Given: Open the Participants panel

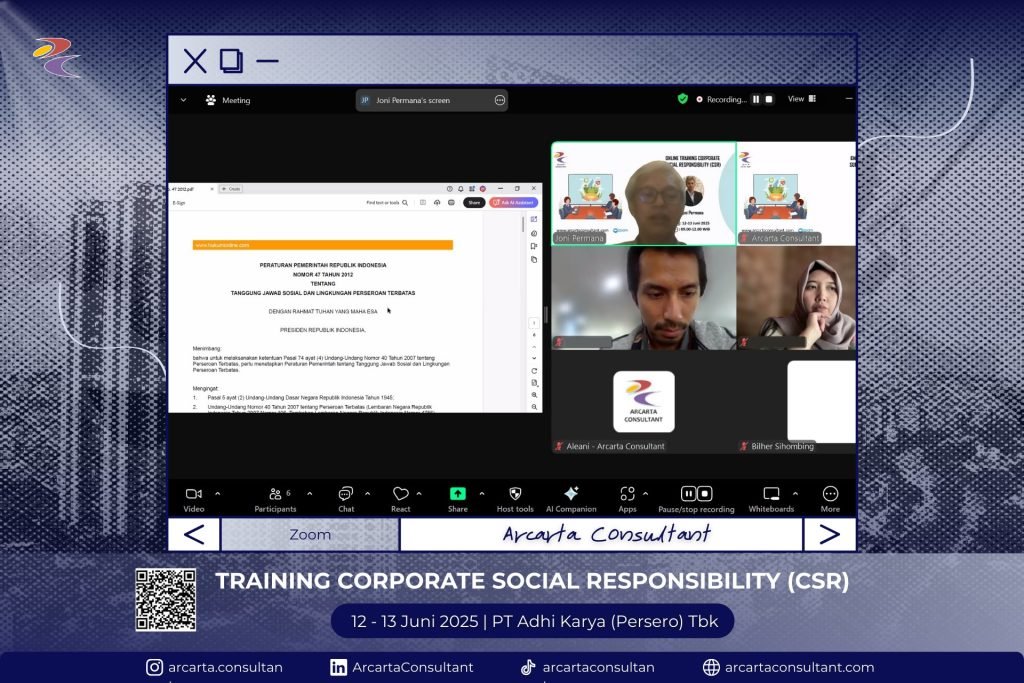Looking at the screenshot, I should click(275, 494).
